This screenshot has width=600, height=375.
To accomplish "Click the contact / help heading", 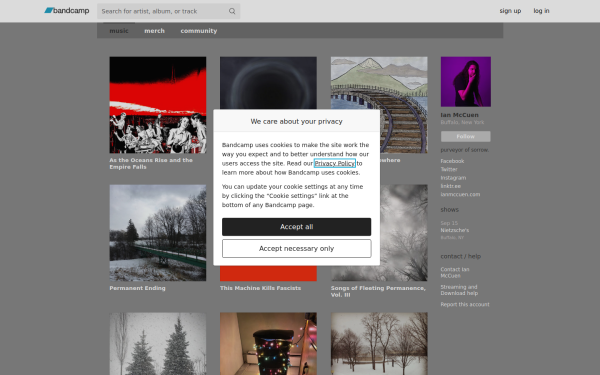I will point(461,256).
